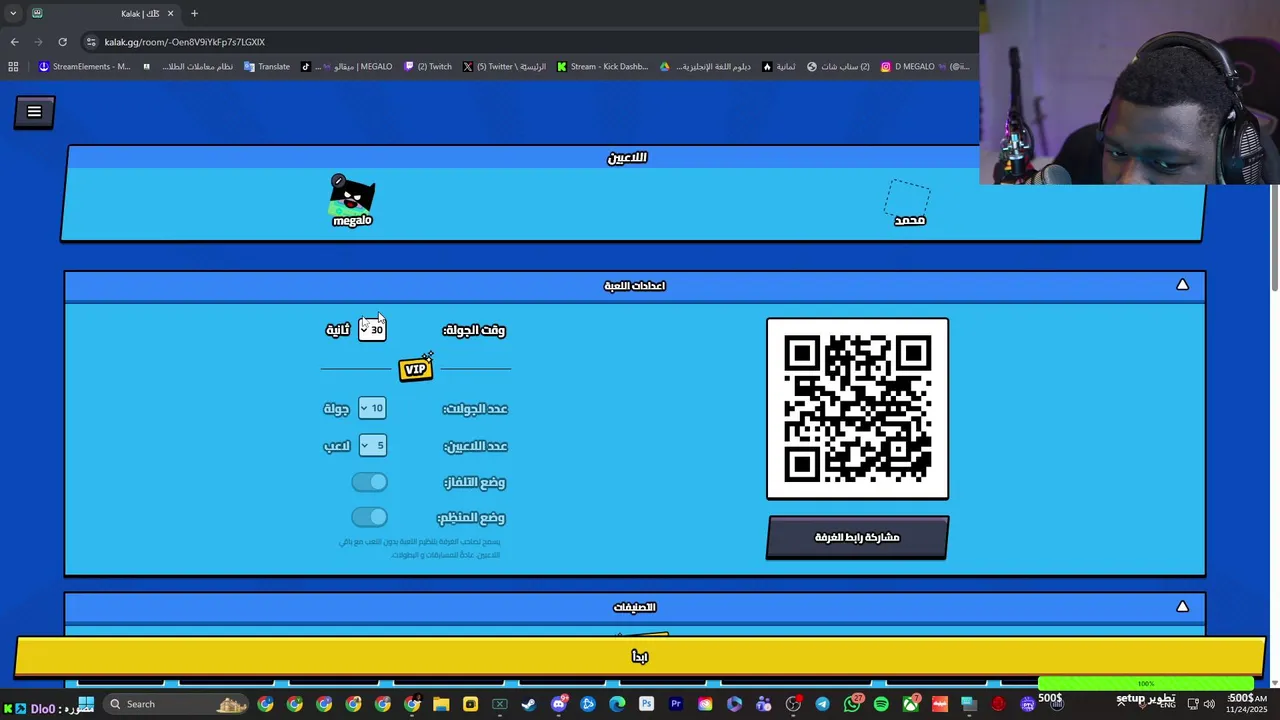
Task: Go back in browser history
Action: (x=14, y=42)
